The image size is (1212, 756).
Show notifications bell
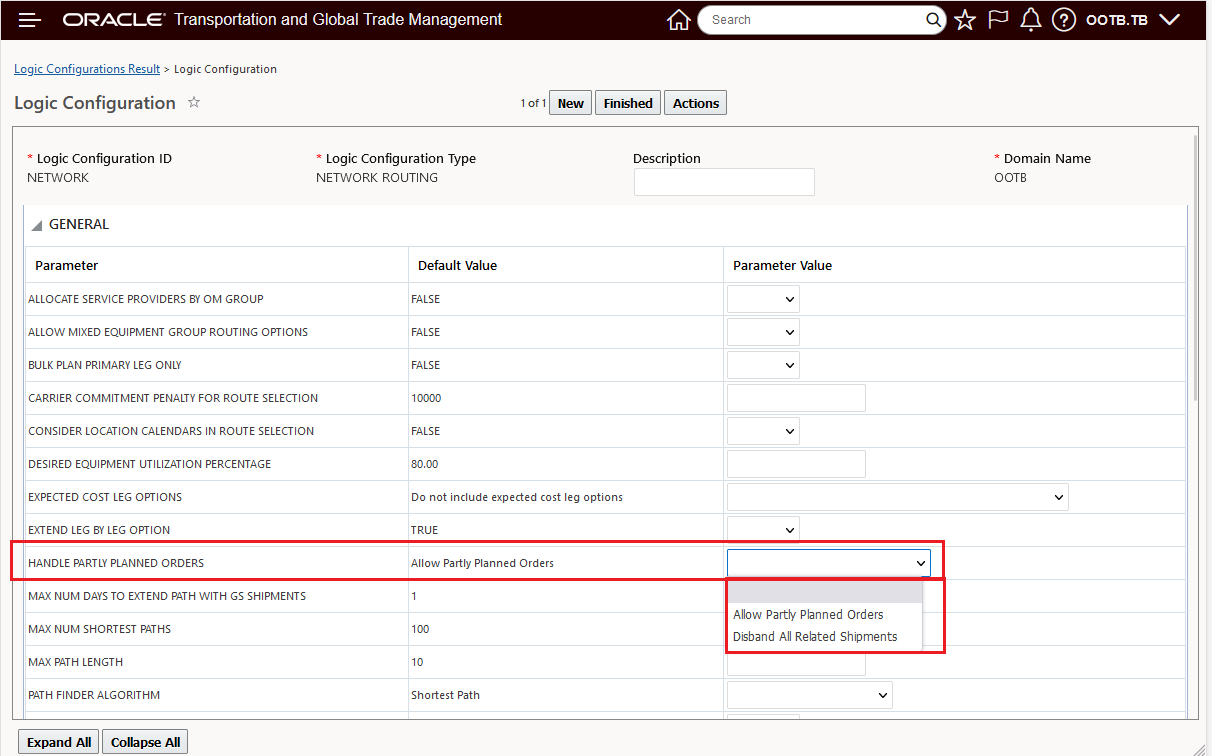(x=1031, y=20)
